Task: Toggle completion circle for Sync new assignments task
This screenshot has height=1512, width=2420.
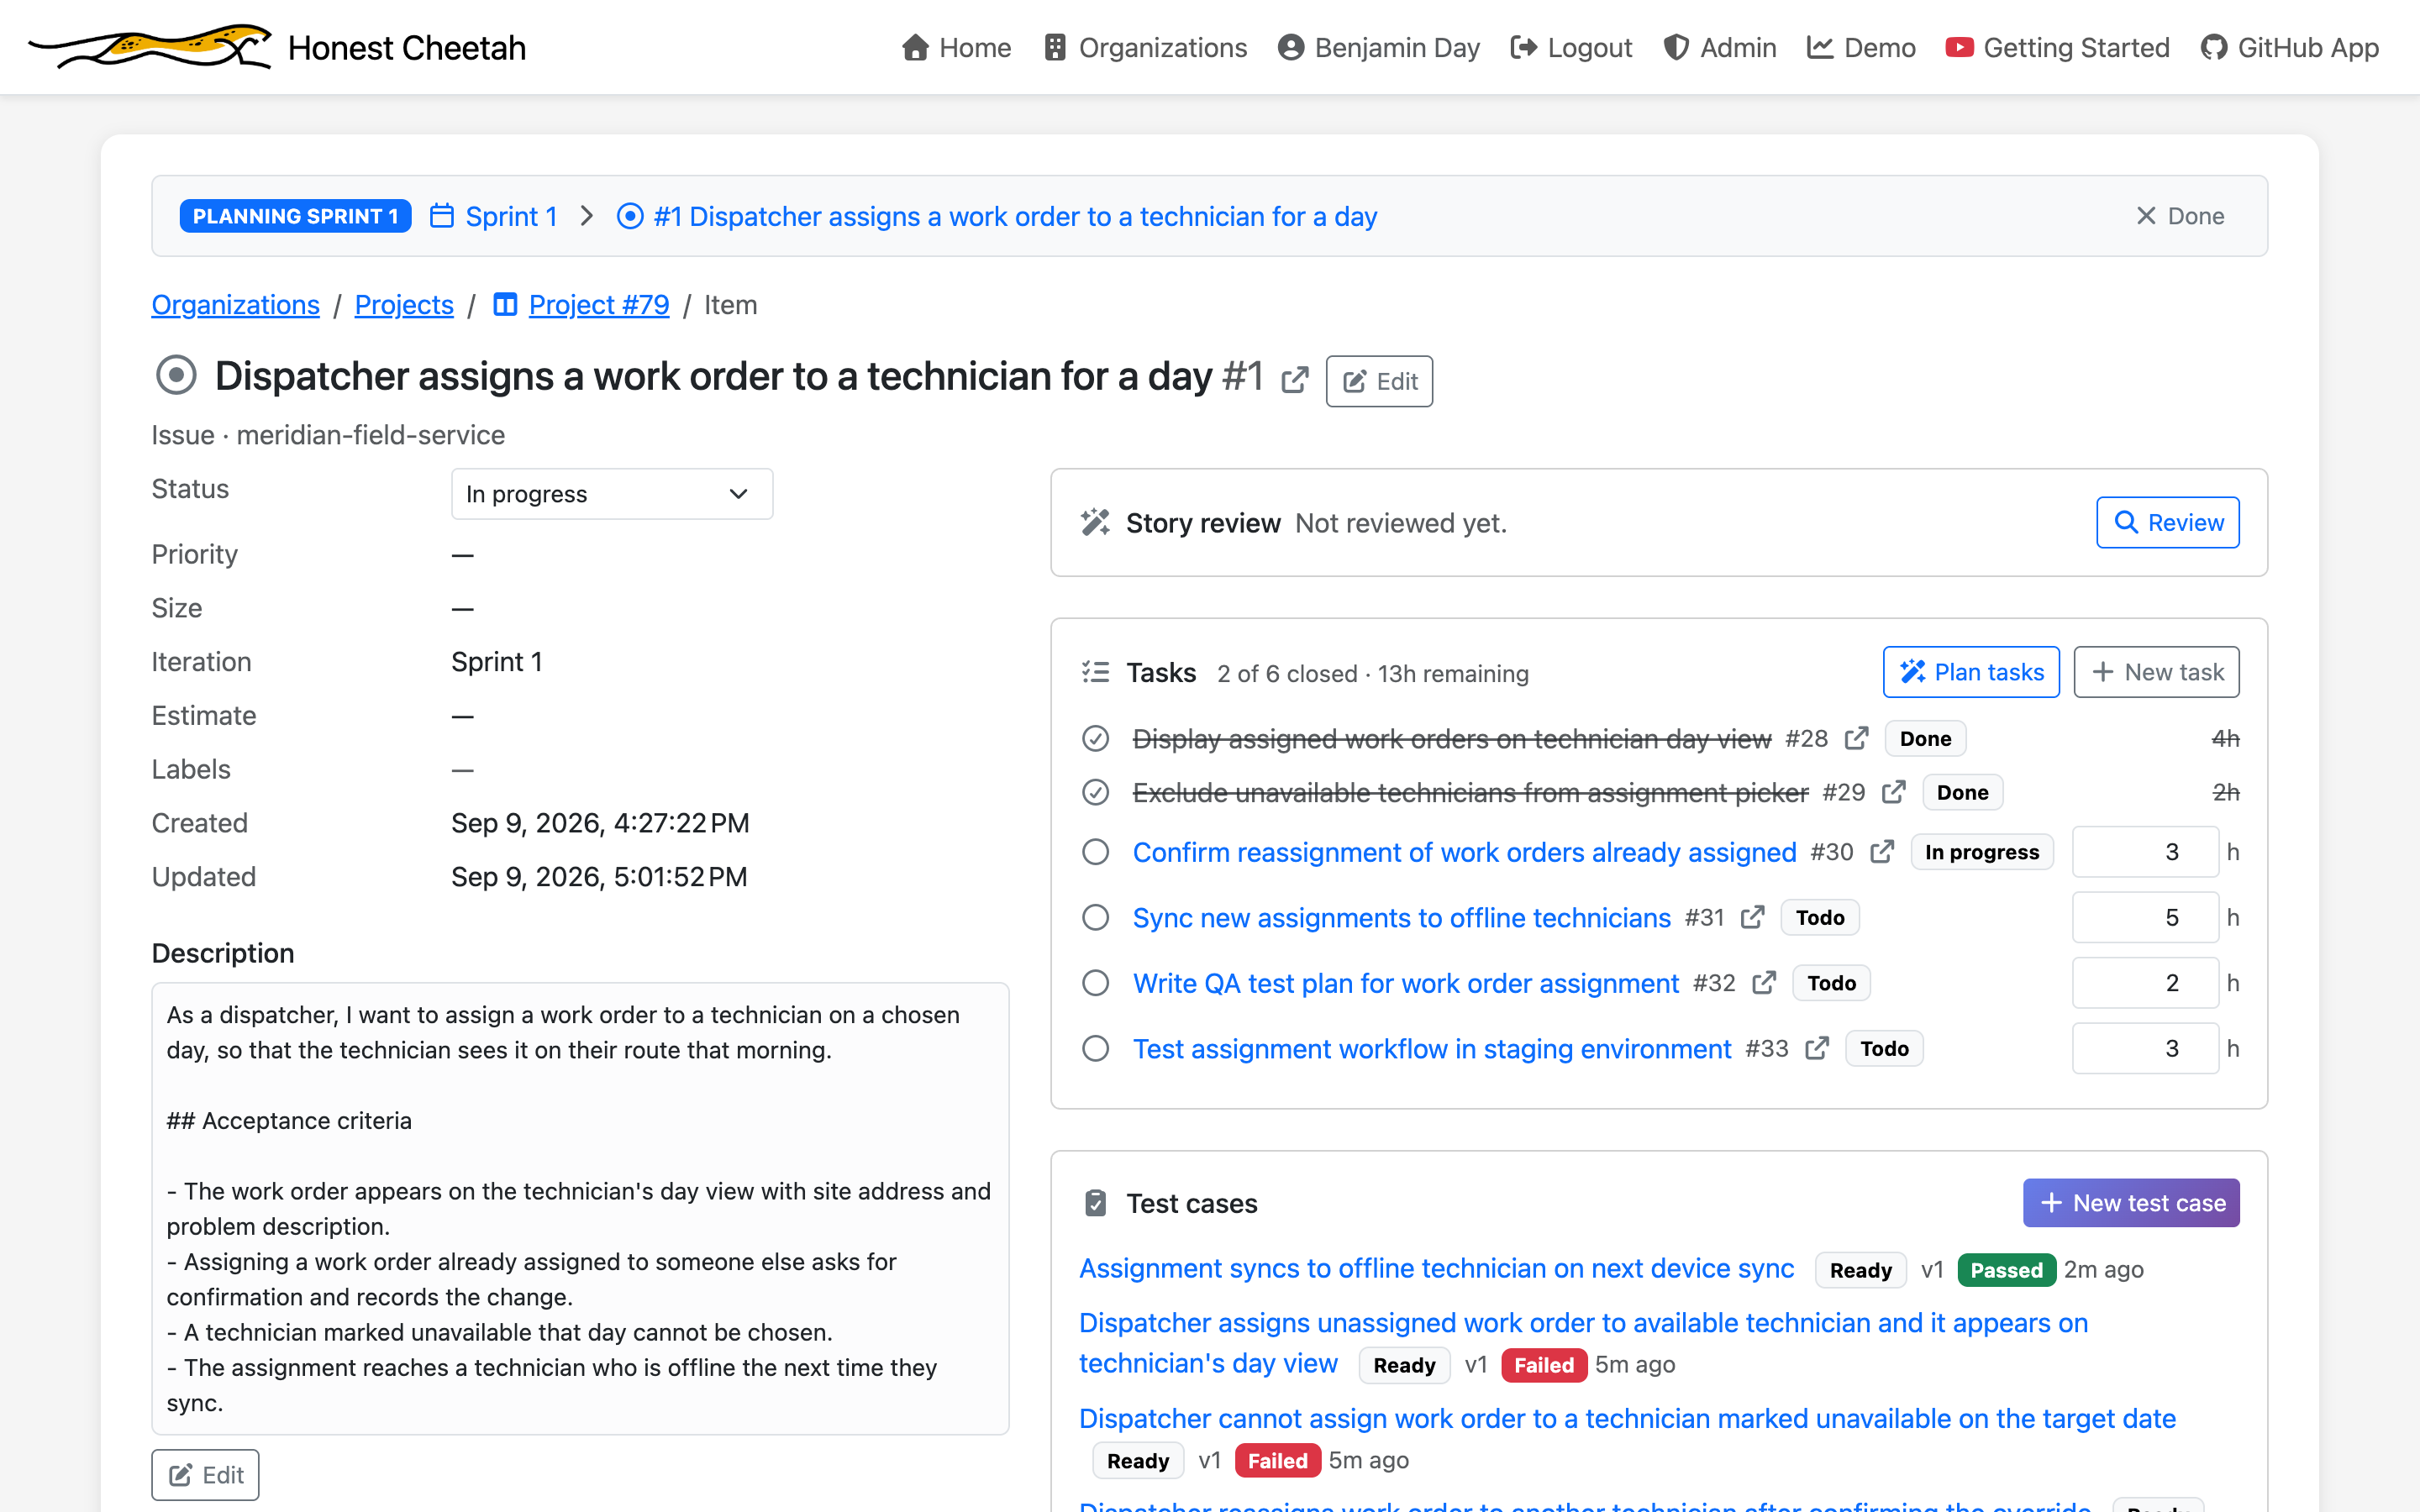Action: click(1096, 917)
